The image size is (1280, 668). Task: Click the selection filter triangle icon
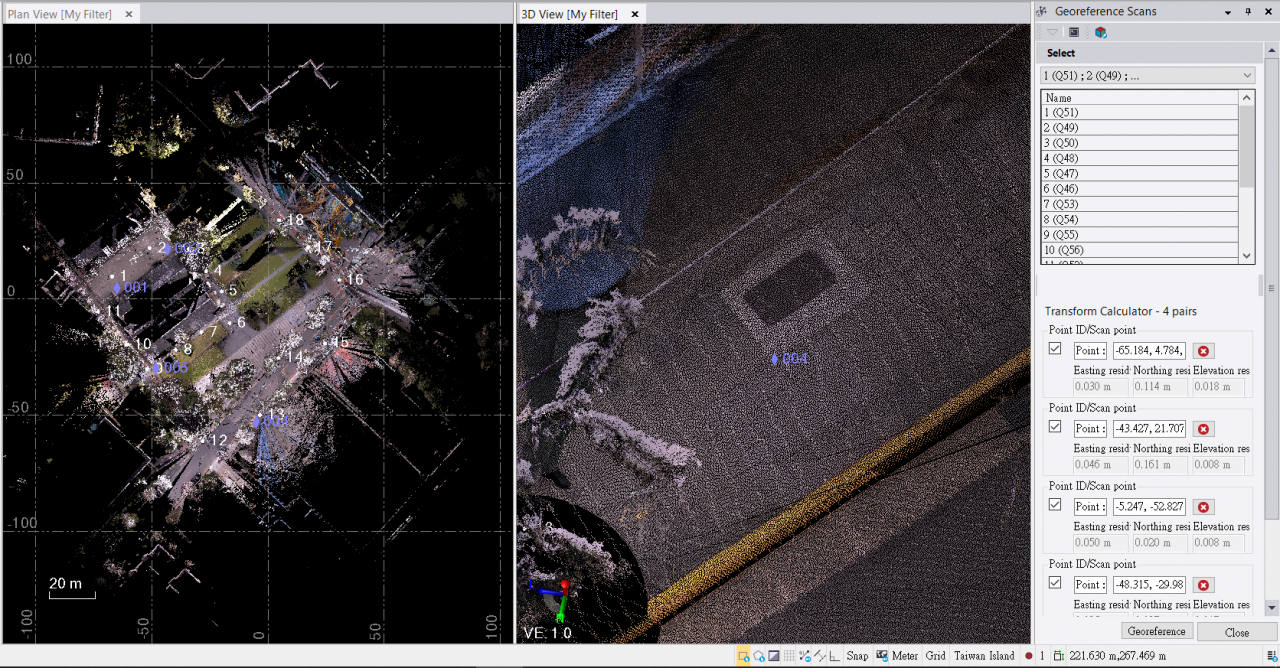point(1053,32)
